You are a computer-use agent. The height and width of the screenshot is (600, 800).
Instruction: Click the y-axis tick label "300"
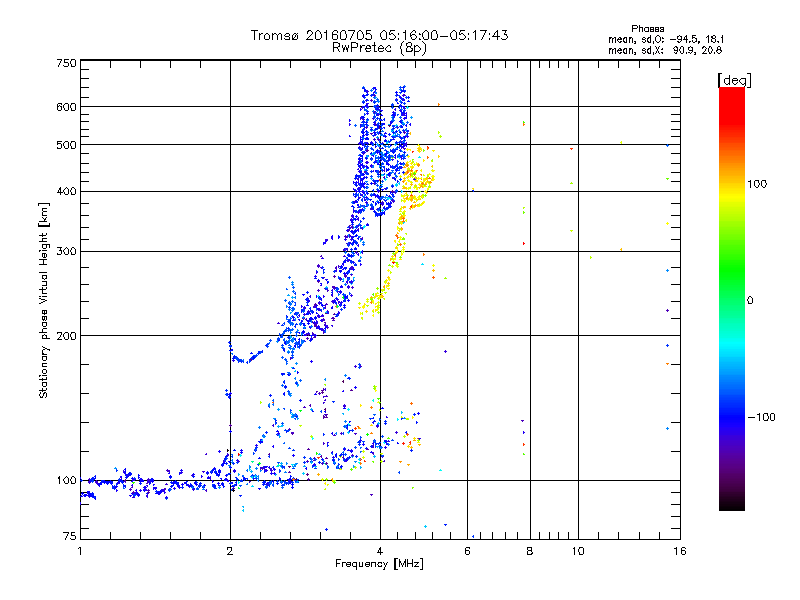point(66,252)
